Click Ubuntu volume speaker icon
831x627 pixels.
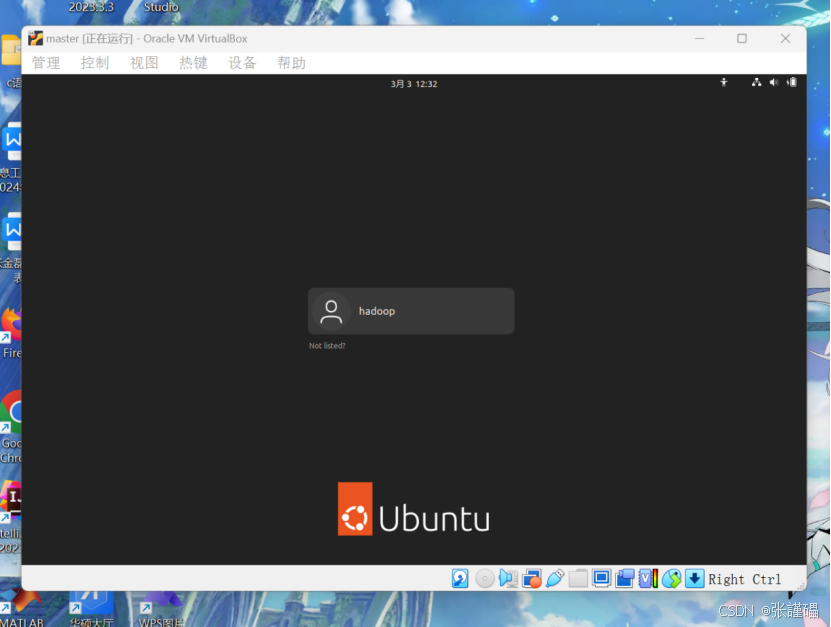click(x=774, y=82)
